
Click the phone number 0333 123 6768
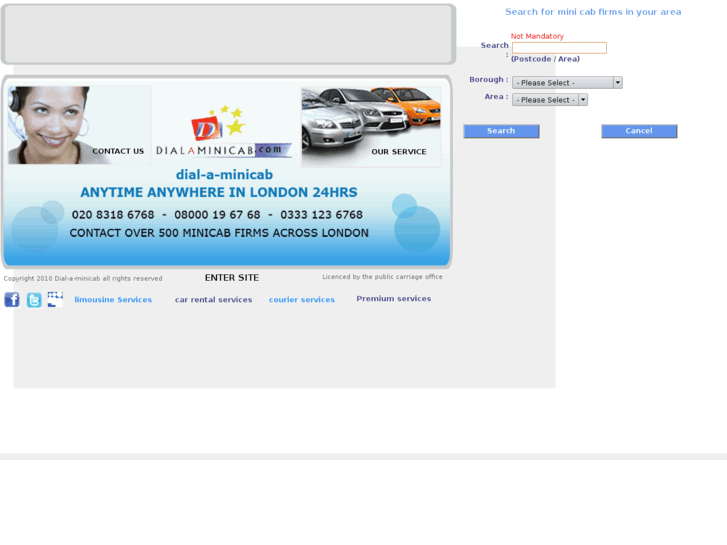pos(321,215)
